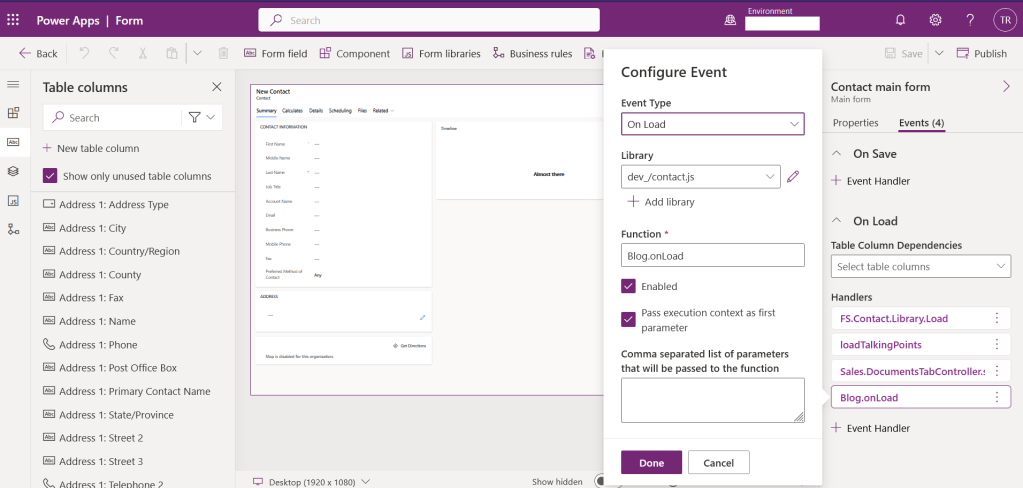The image size is (1023, 488).
Task: Switch to the Properties tab
Action: point(855,123)
